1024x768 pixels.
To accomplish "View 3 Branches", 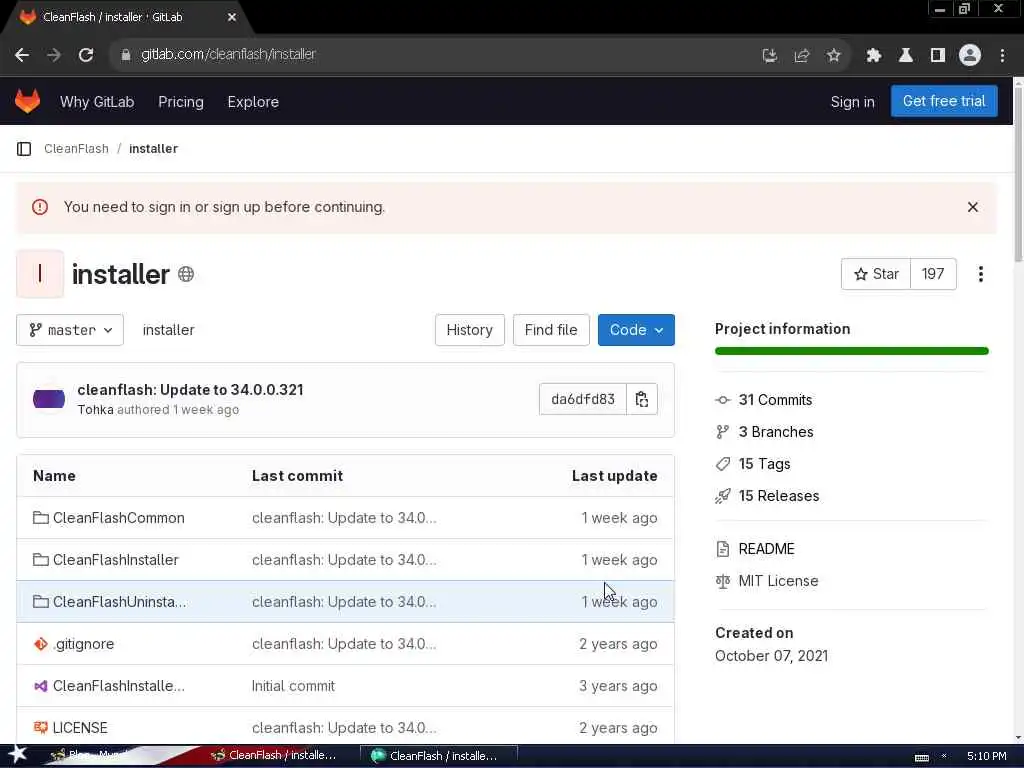I will click(x=776, y=432).
